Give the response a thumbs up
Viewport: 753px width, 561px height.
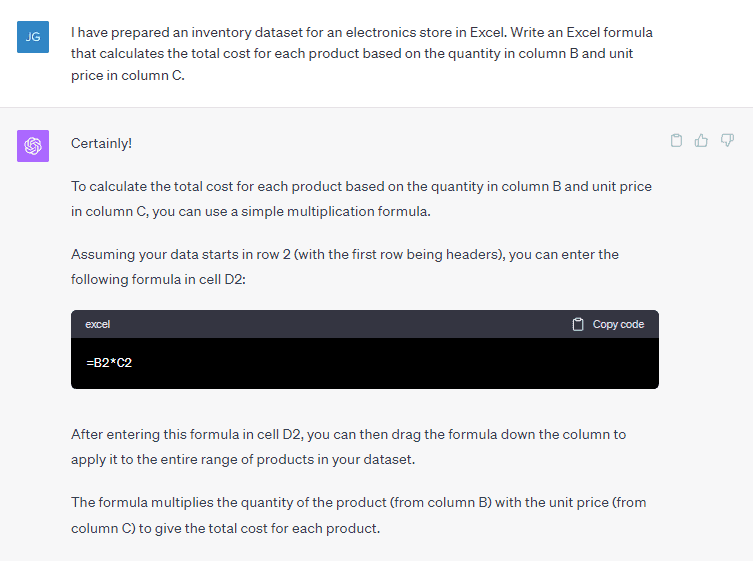701,140
